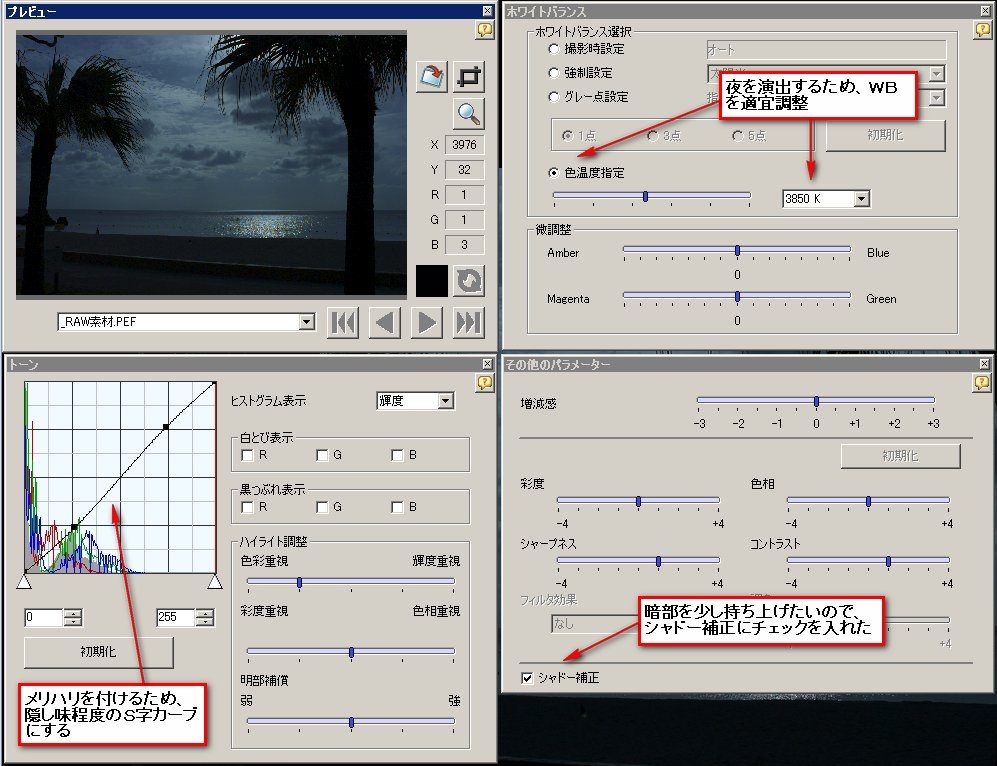Image resolution: width=997 pixels, height=766 pixels.
Task: Enable 白とび表示 B checkbox
Action: click(397, 455)
